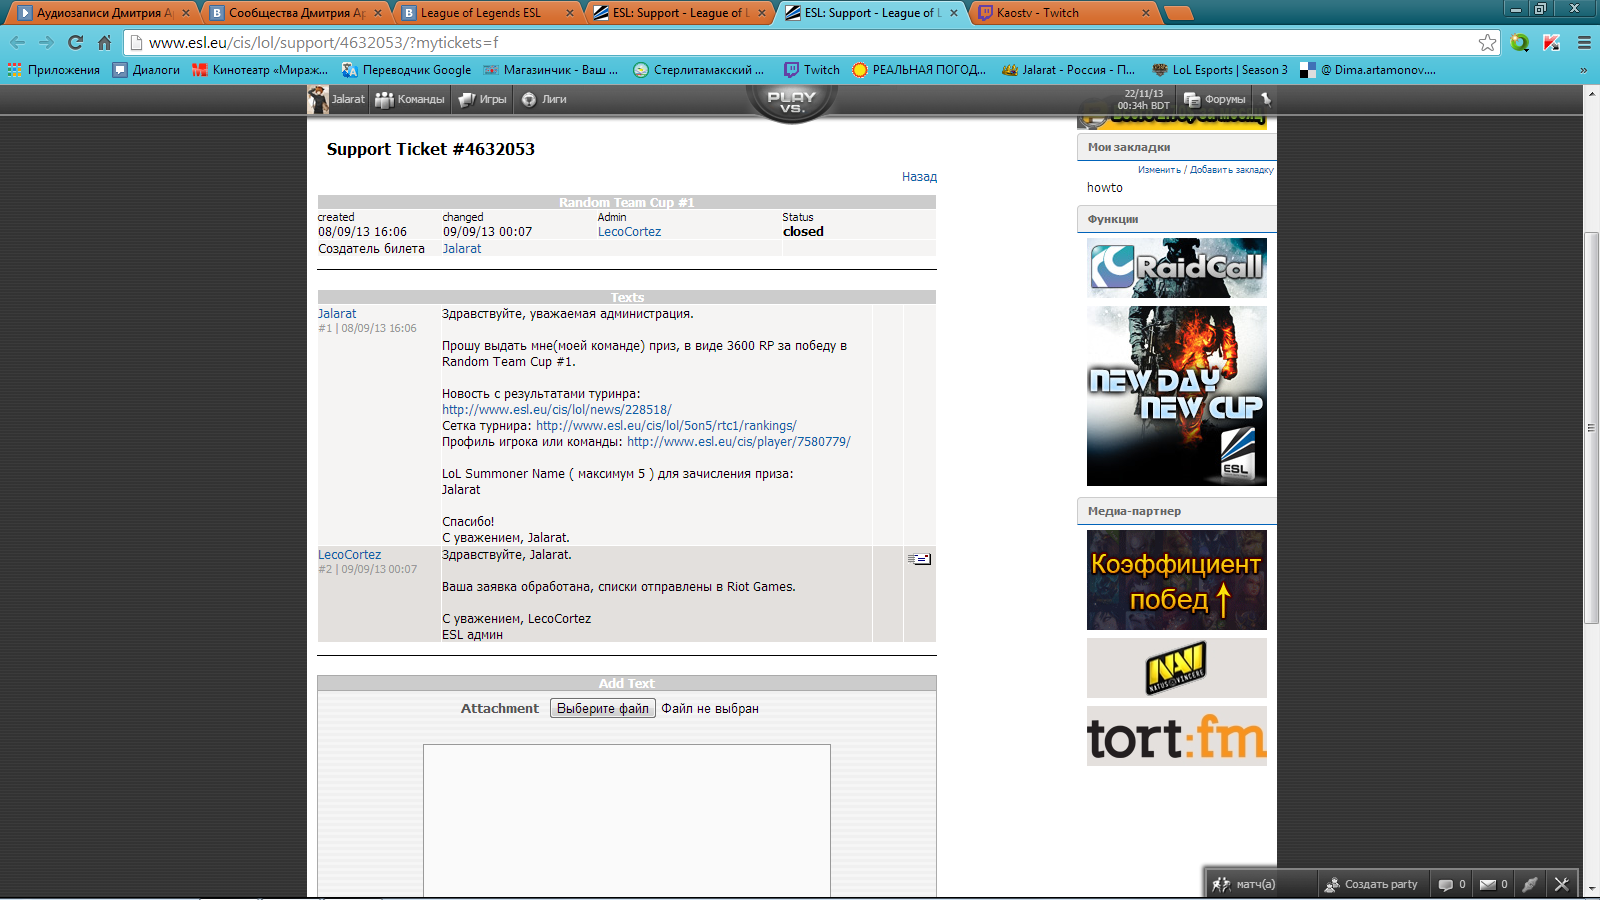Click the Выберите файл attachment button
1600x900 pixels.
(603, 709)
